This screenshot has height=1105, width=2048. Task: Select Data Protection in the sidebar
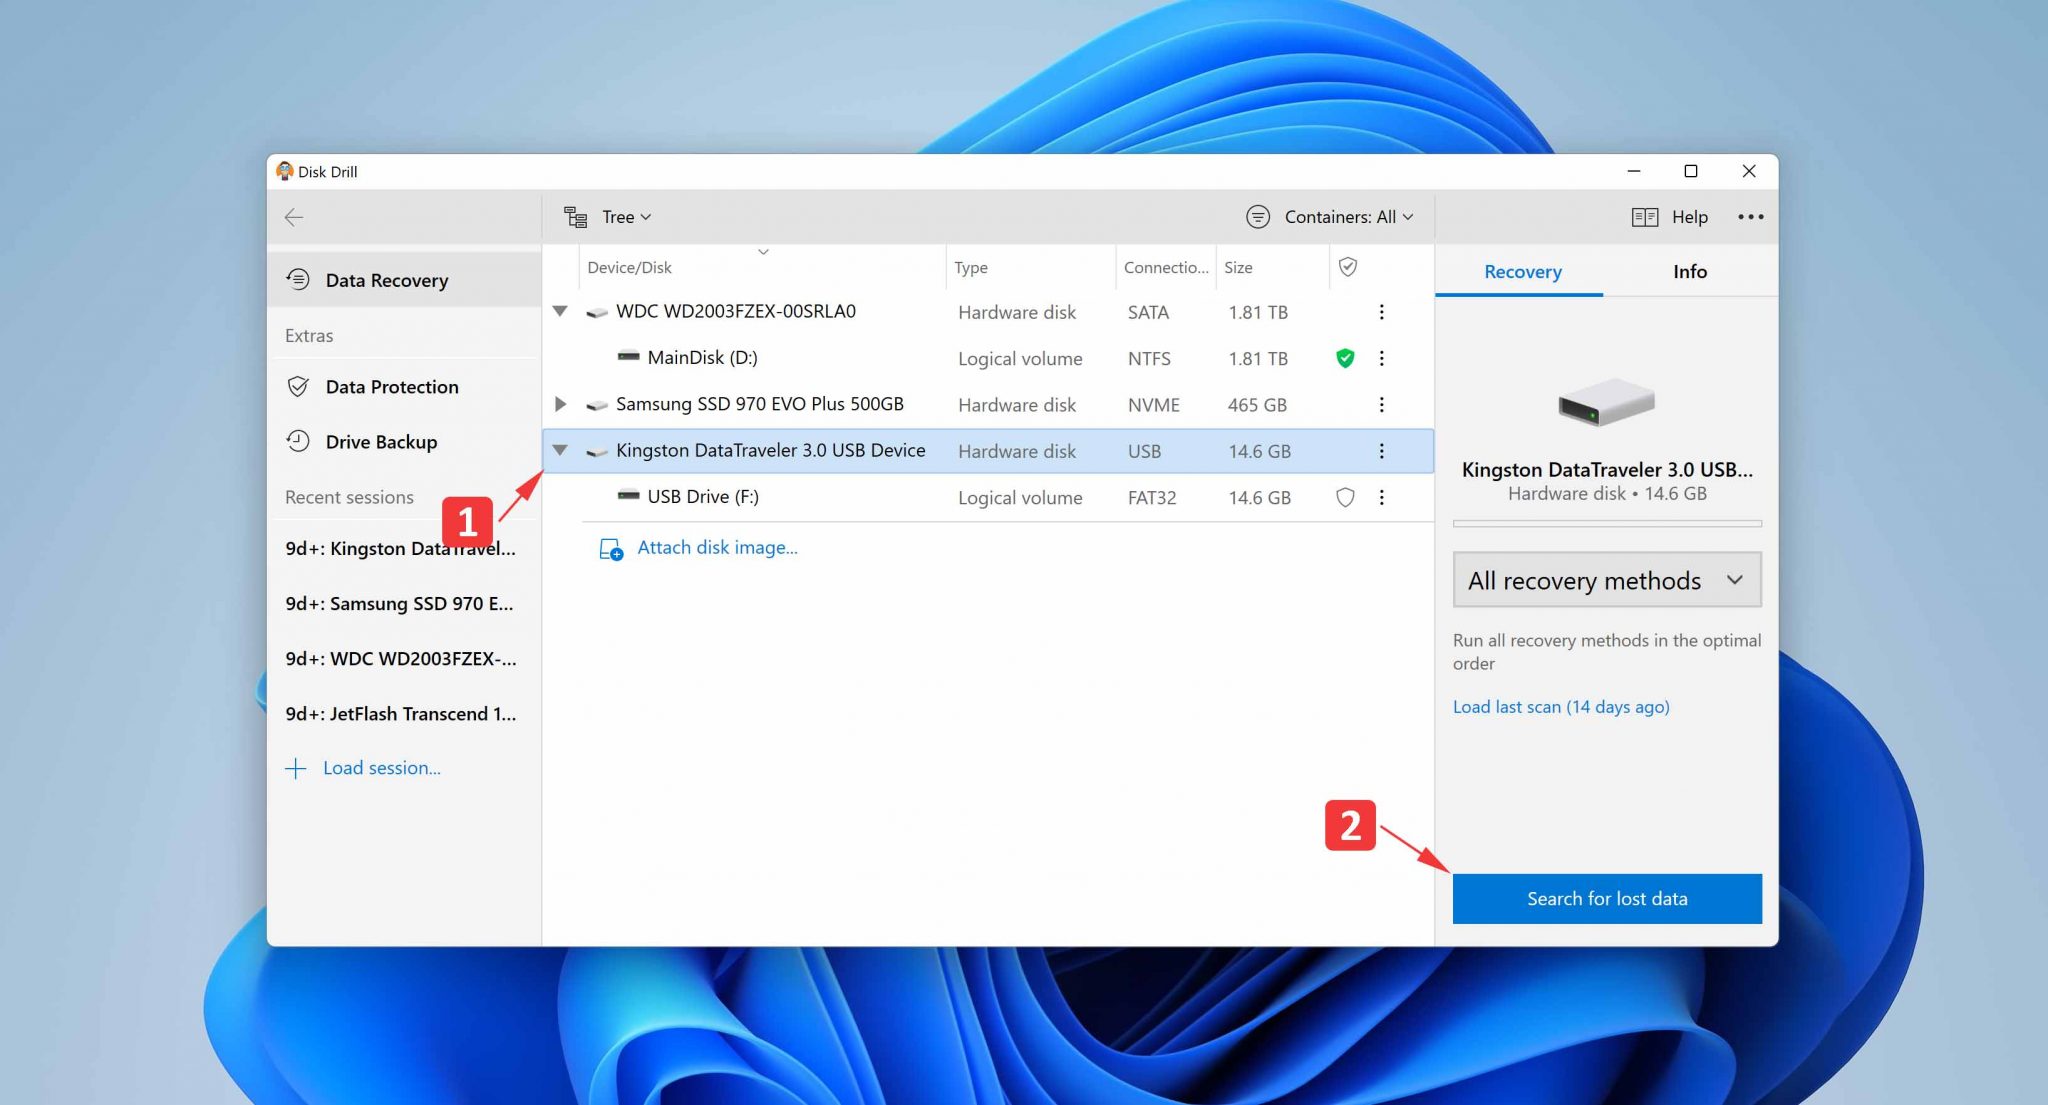pyautogui.click(x=404, y=387)
